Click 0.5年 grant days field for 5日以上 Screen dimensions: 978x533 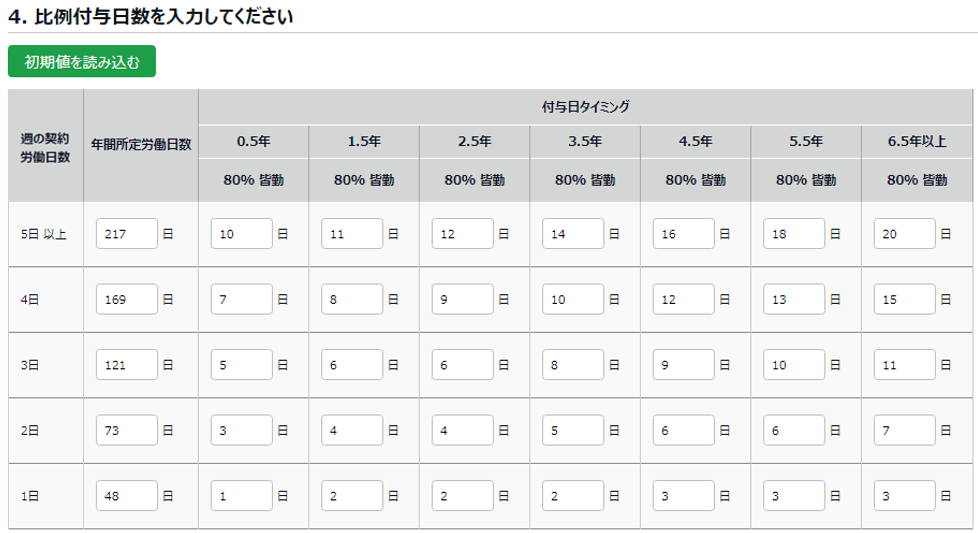(x=241, y=234)
